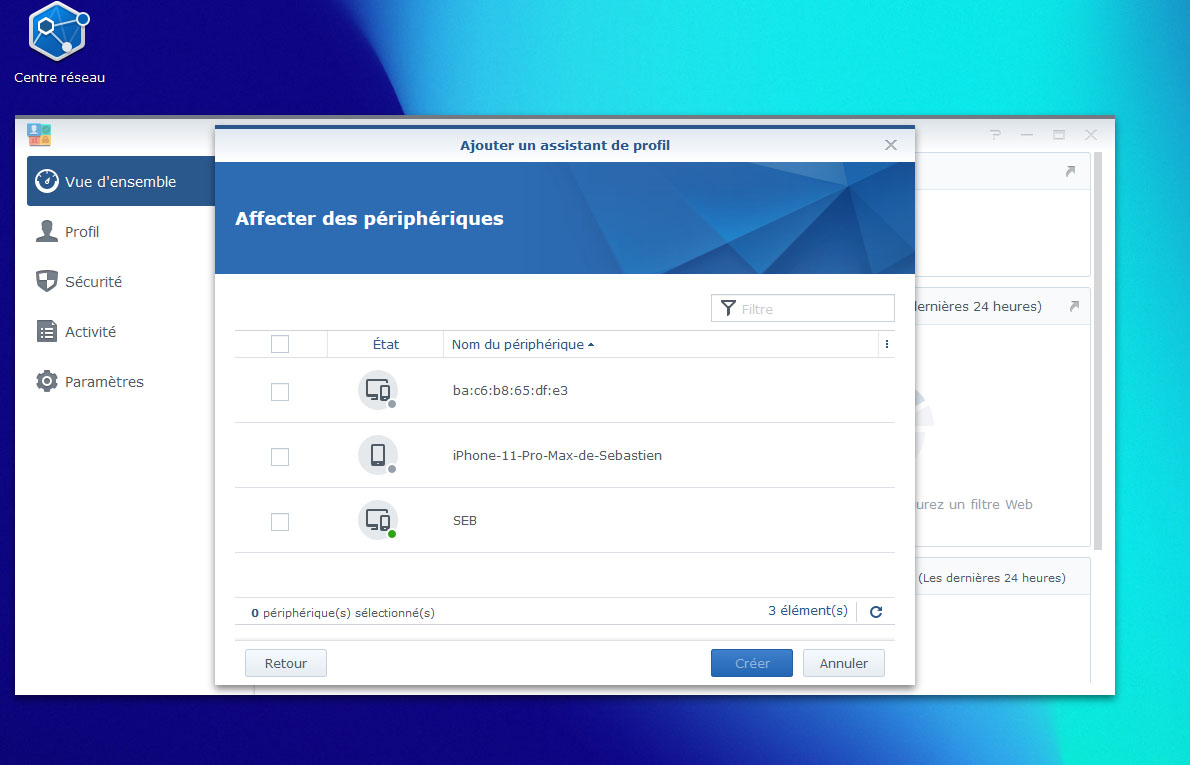Click the iPhone-11-Pro-Max device phone icon
Image resolution: width=1190 pixels, height=765 pixels.
click(x=378, y=455)
